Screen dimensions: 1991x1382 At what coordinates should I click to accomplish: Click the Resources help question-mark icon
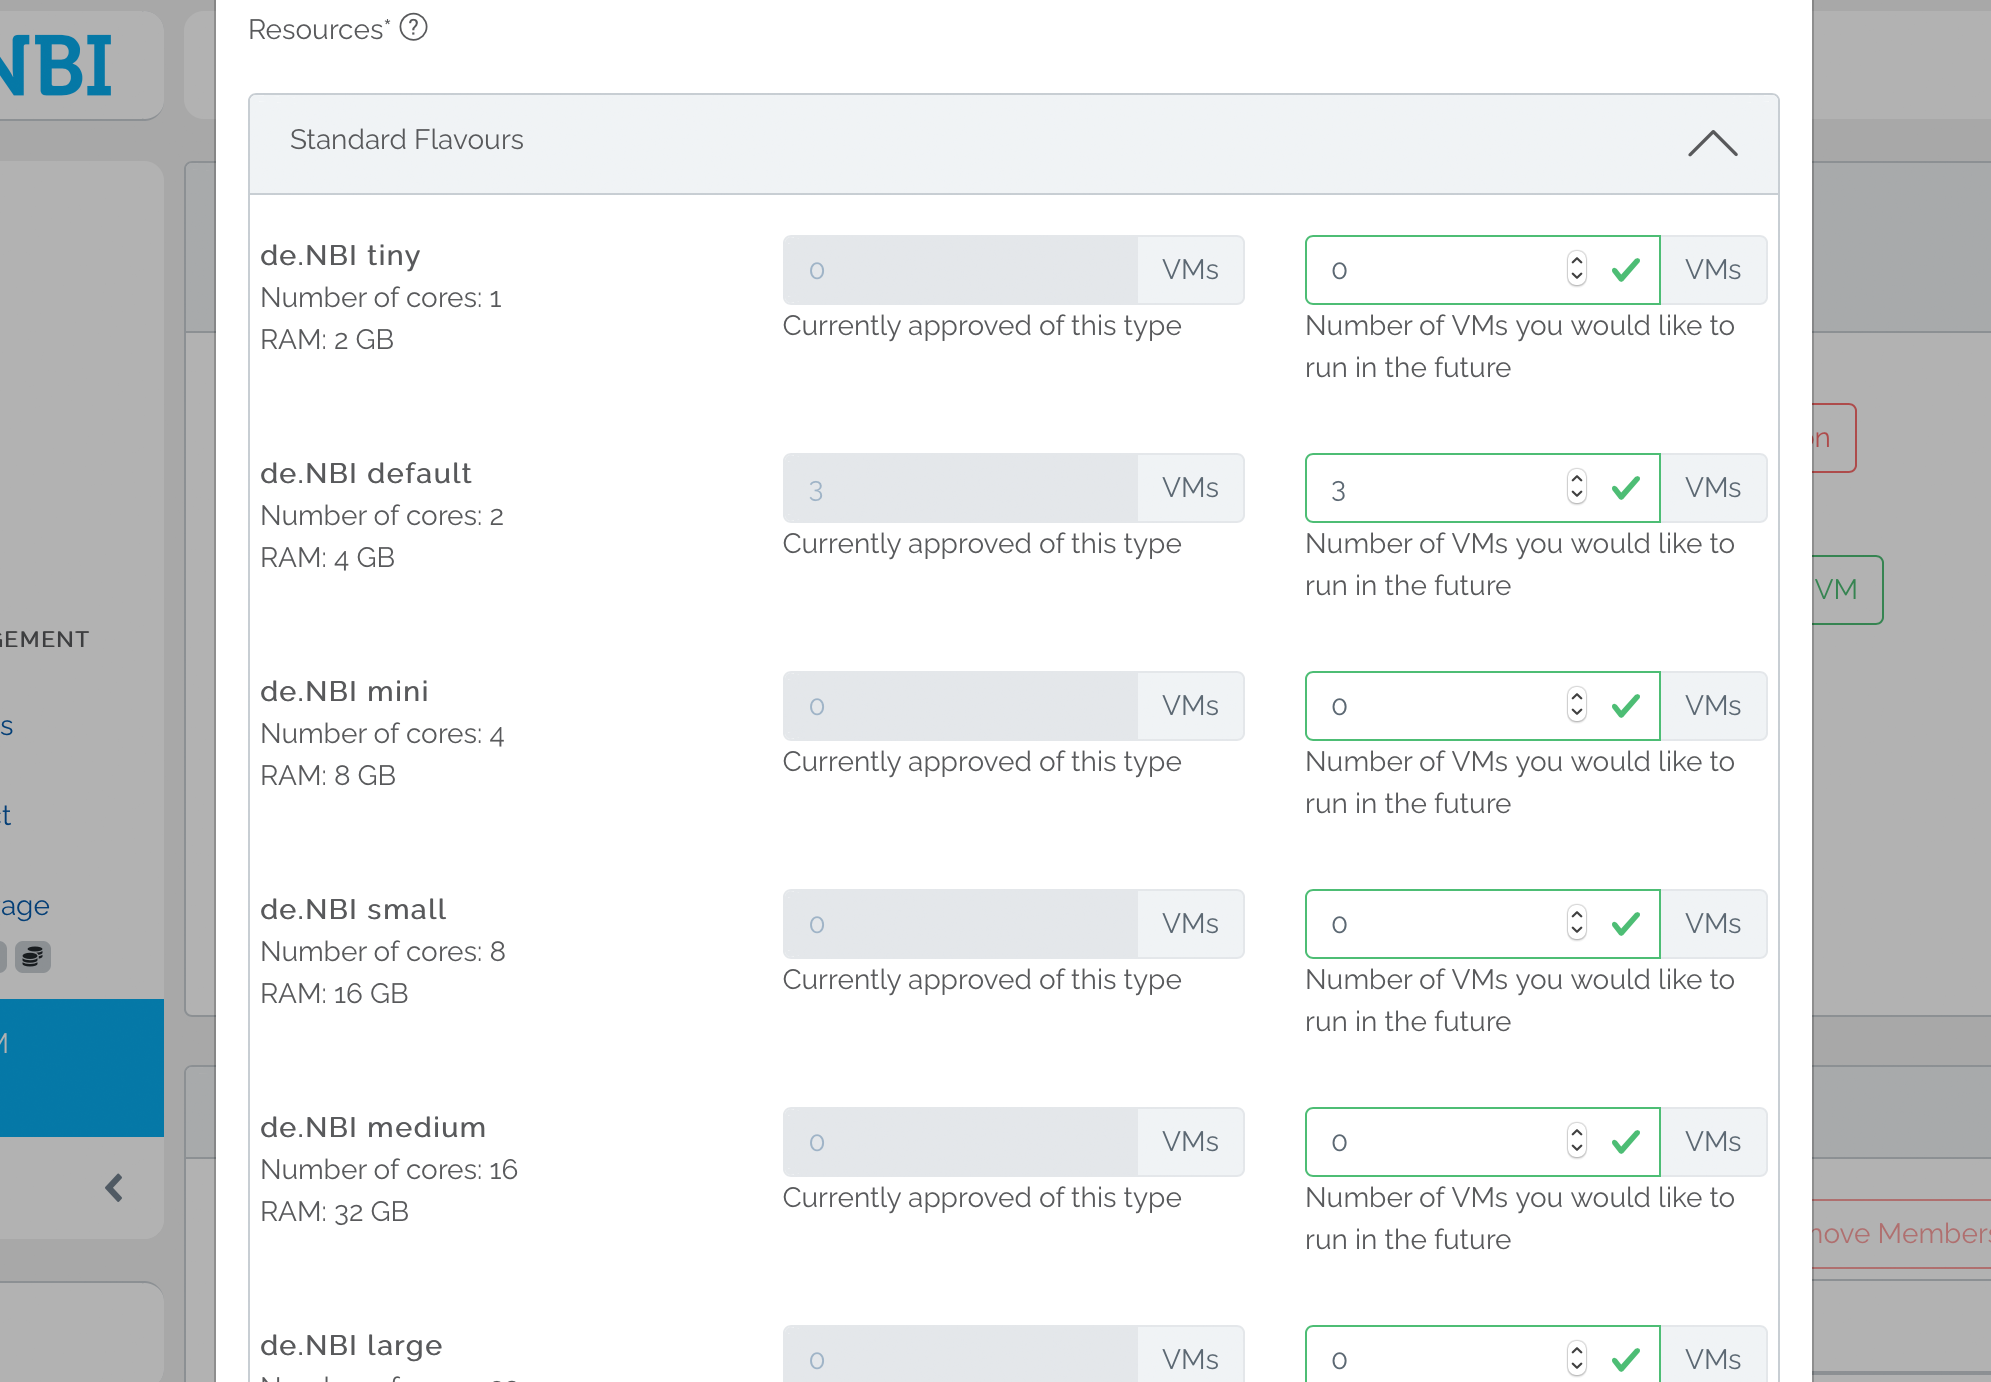coord(413,28)
